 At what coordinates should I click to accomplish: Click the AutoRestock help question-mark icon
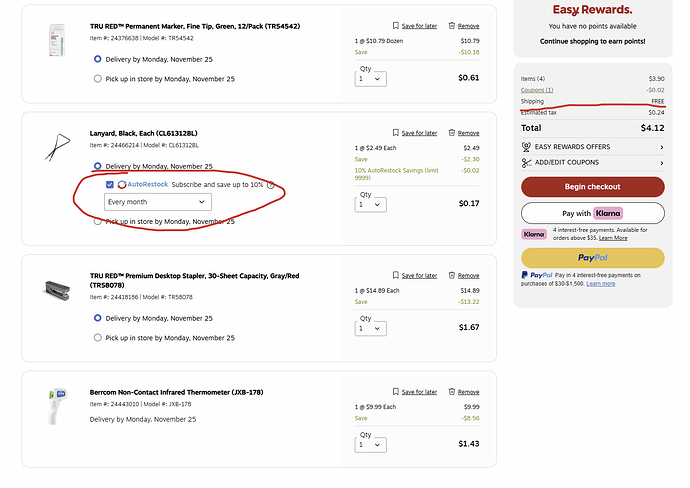(x=271, y=185)
